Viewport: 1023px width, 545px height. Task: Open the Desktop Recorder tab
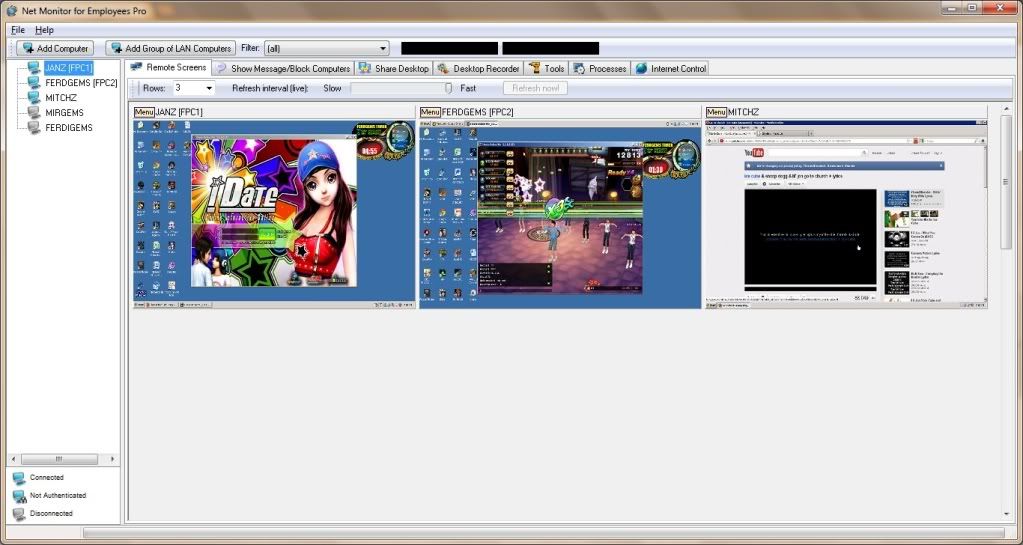tap(478, 69)
